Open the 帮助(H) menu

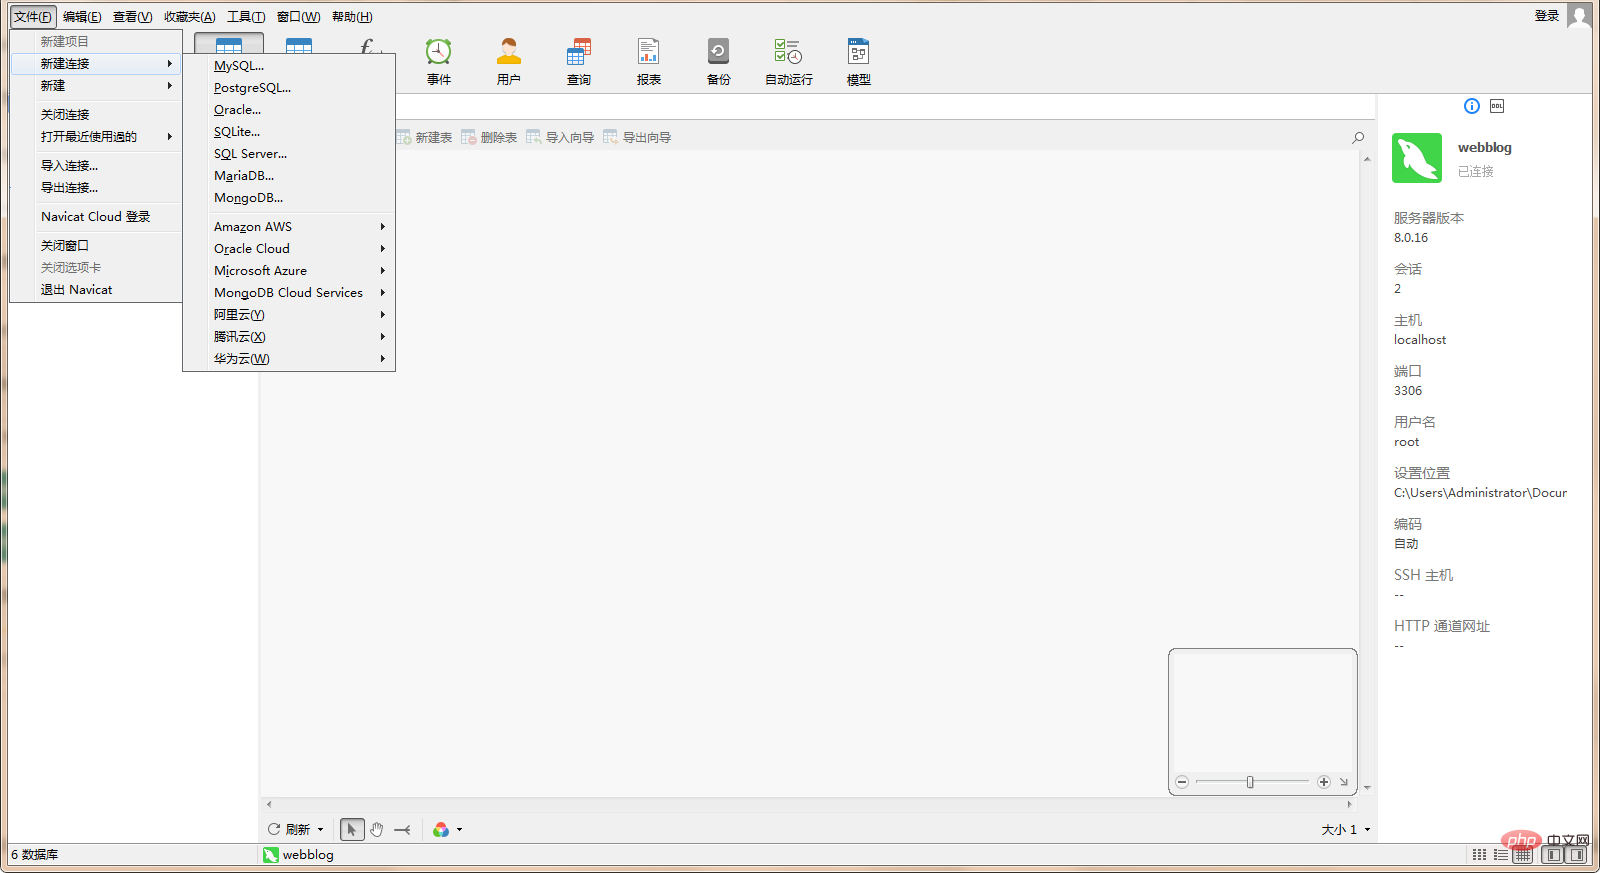[x=352, y=17]
